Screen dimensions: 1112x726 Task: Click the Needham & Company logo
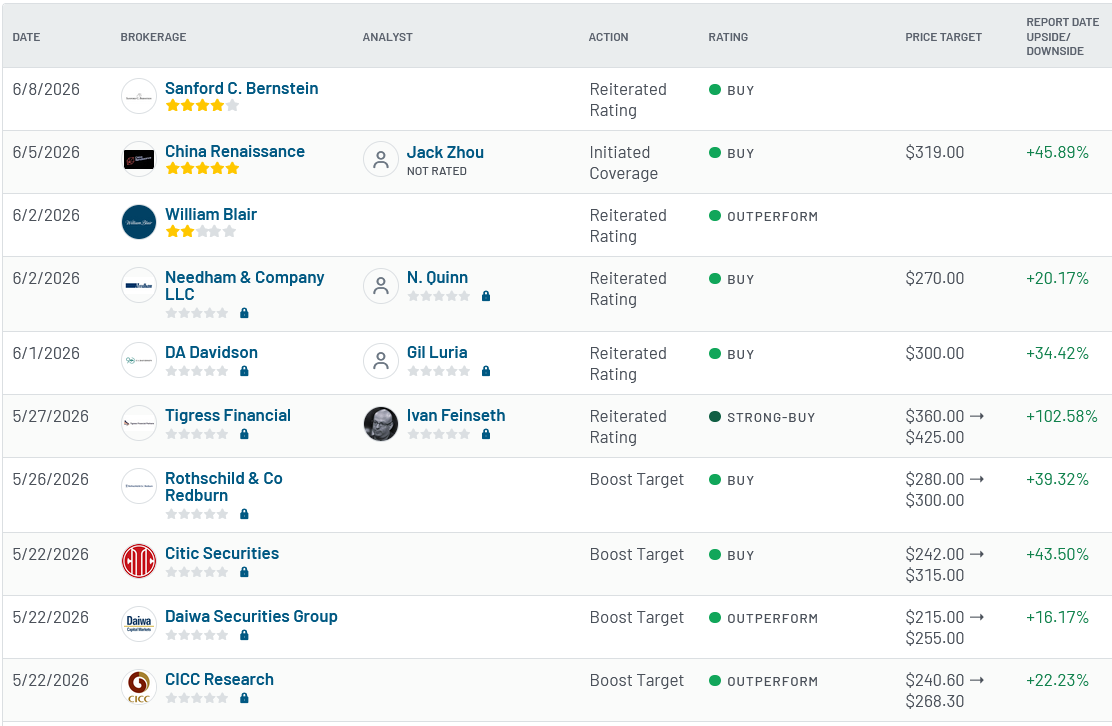coord(139,285)
